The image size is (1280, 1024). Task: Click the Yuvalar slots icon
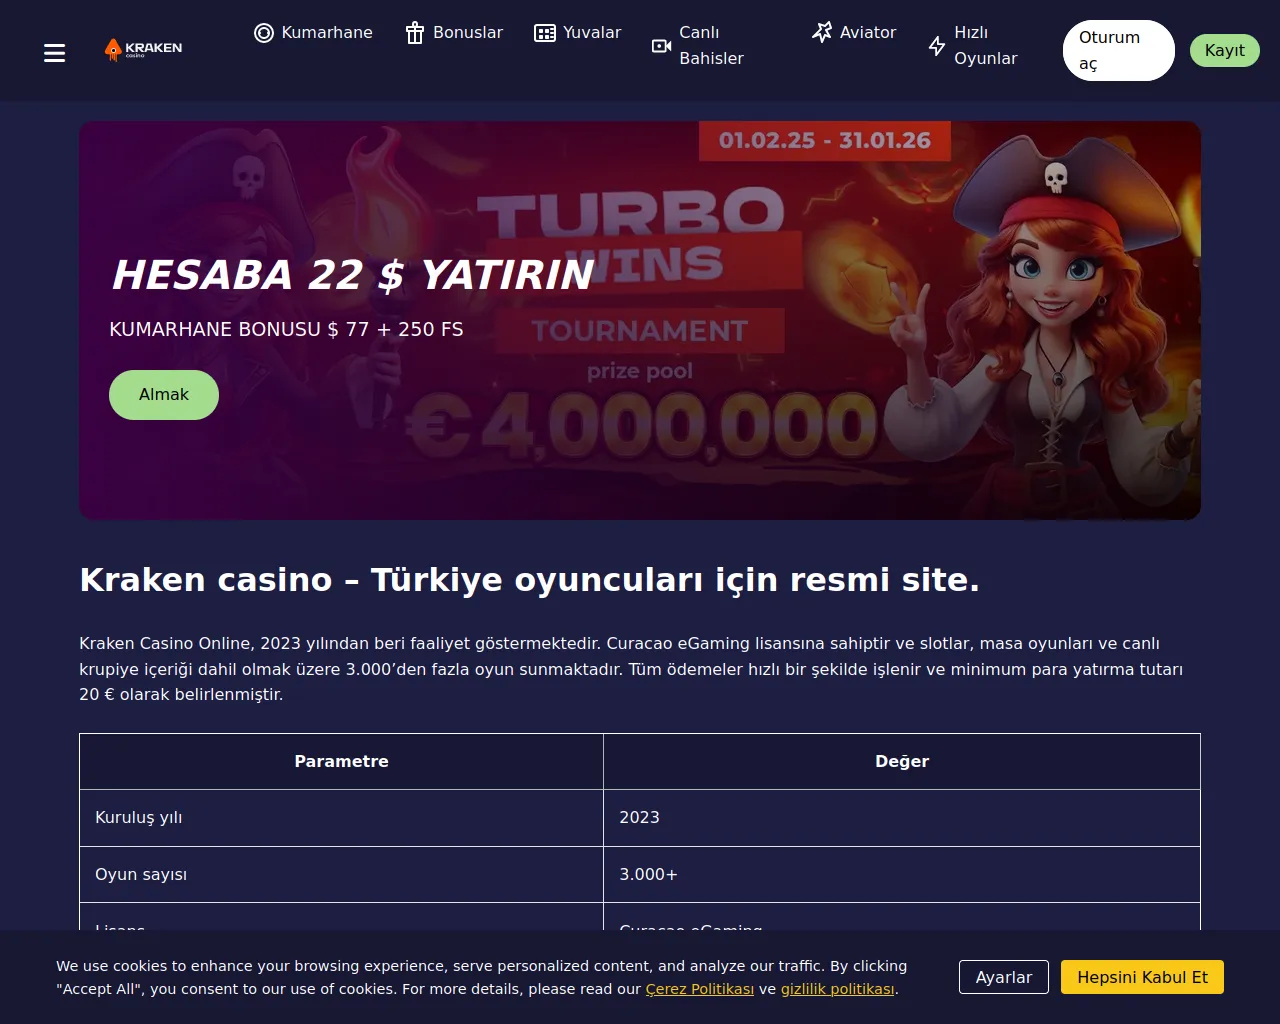point(545,33)
